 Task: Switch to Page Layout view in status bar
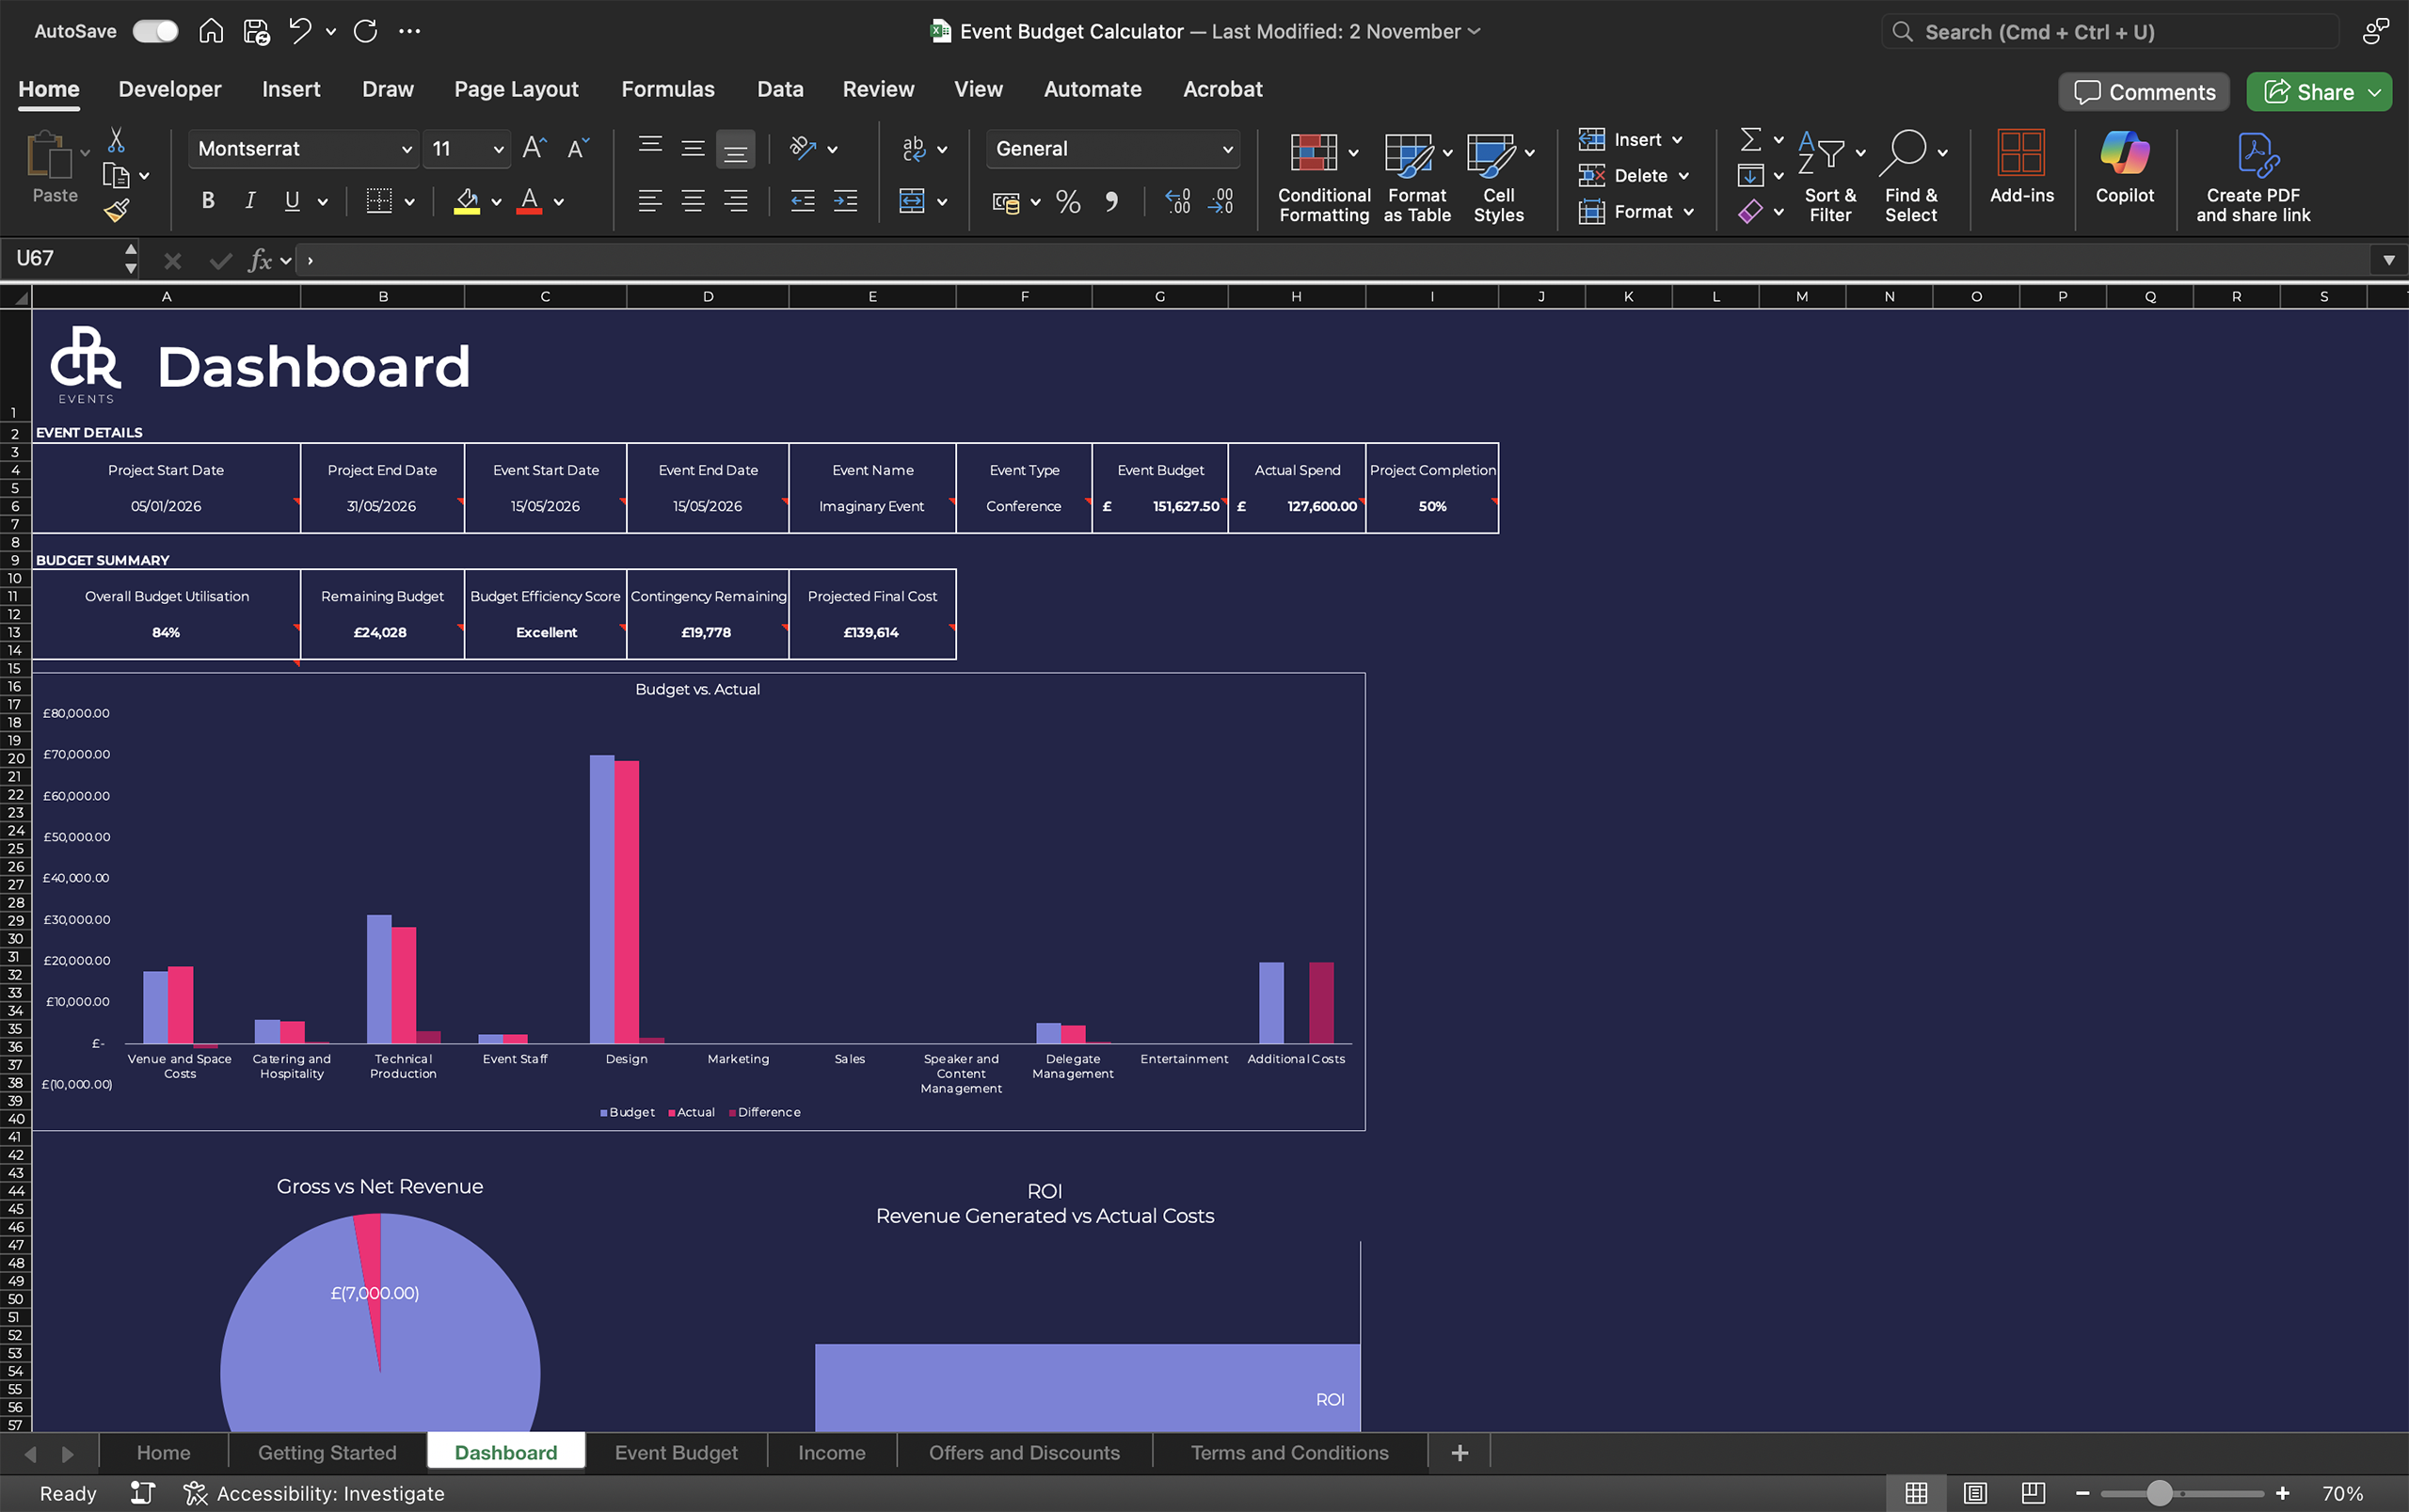pyautogui.click(x=1974, y=1493)
